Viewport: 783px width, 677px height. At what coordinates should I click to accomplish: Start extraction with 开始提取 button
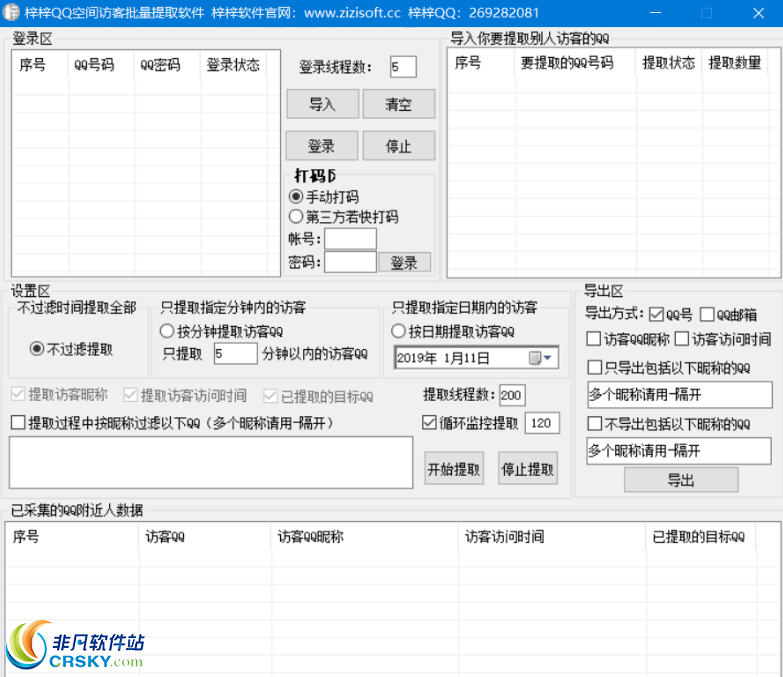click(x=453, y=469)
